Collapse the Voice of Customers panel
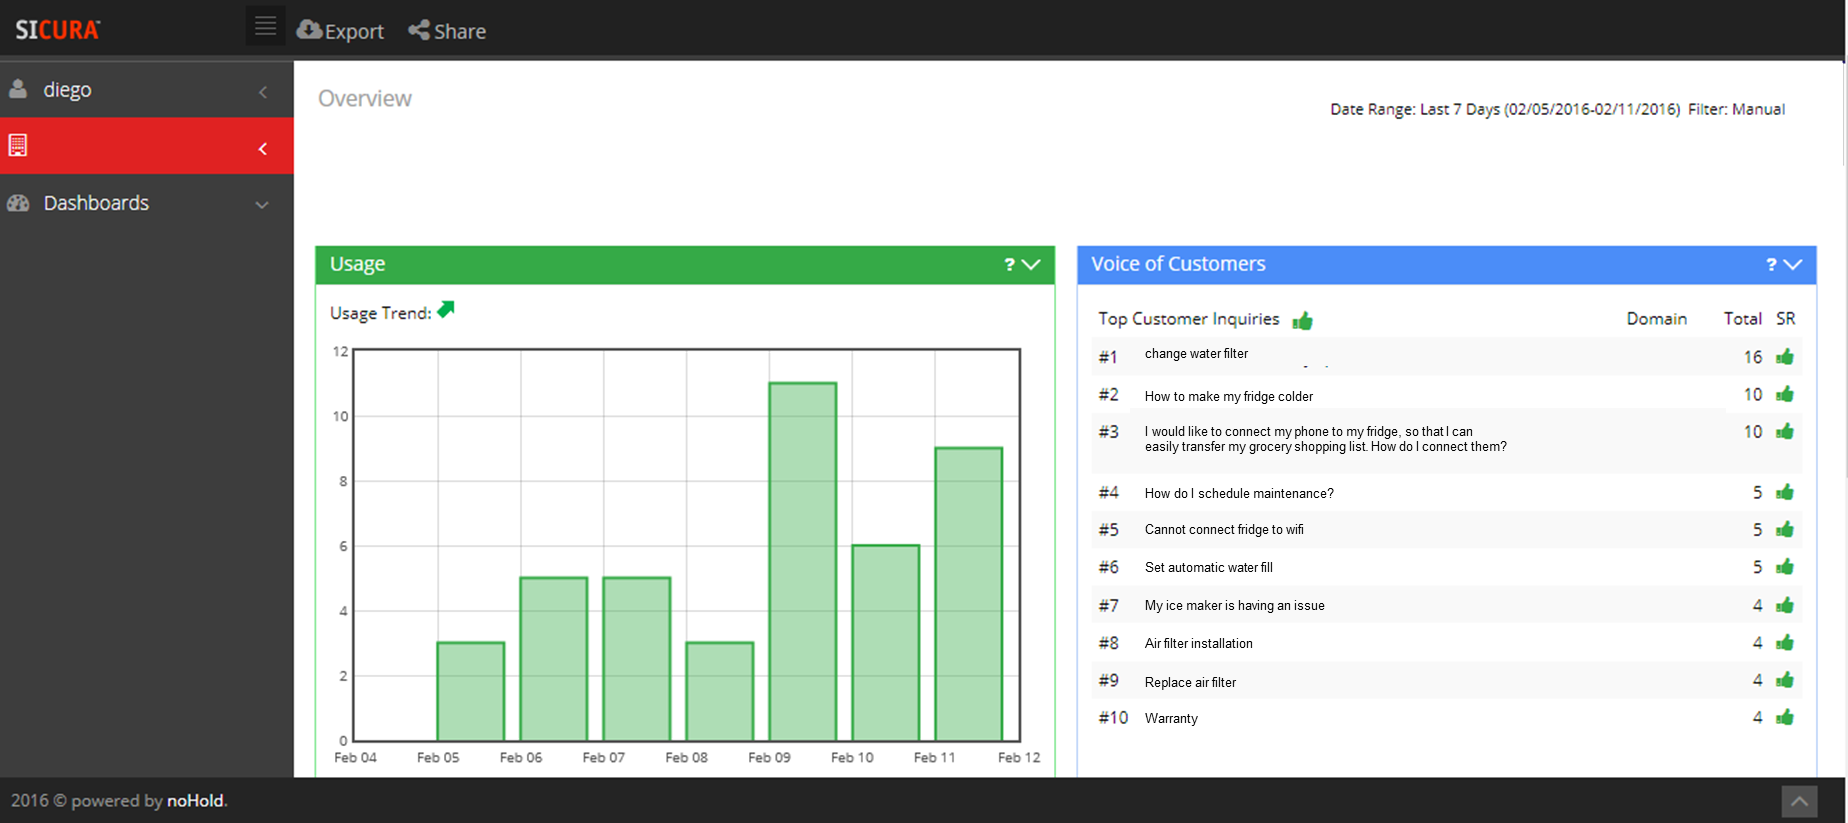The width and height of the screenshot is (1848, 823). click(x=1793, y=265)
